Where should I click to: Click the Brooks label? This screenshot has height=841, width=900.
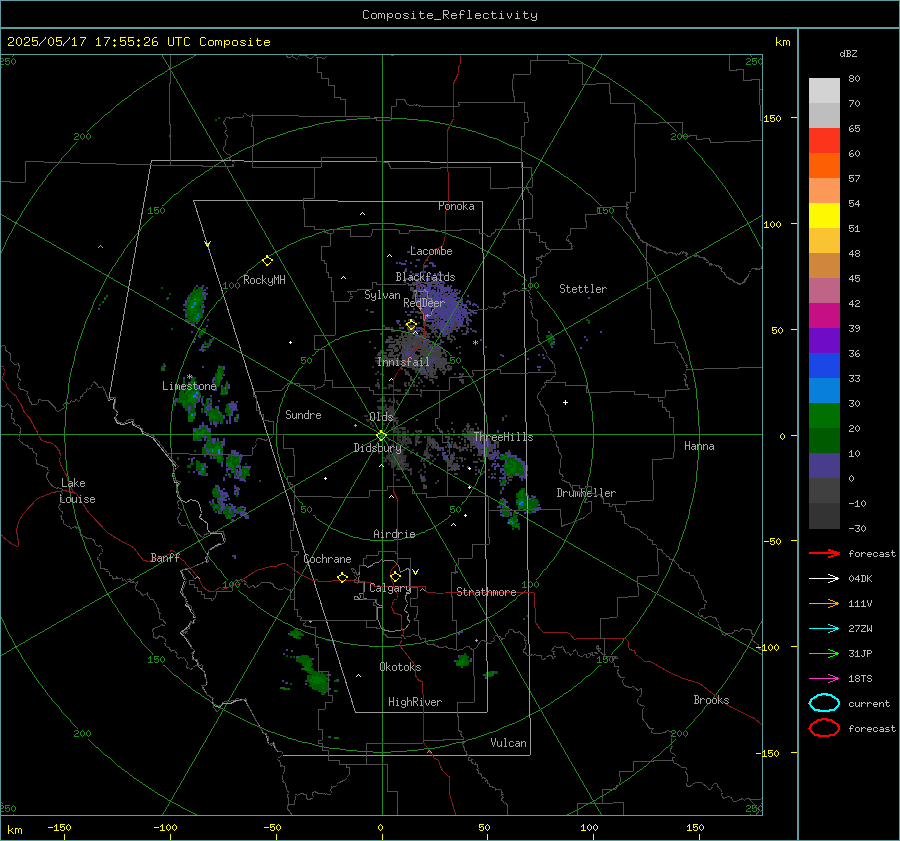(711, 700)
